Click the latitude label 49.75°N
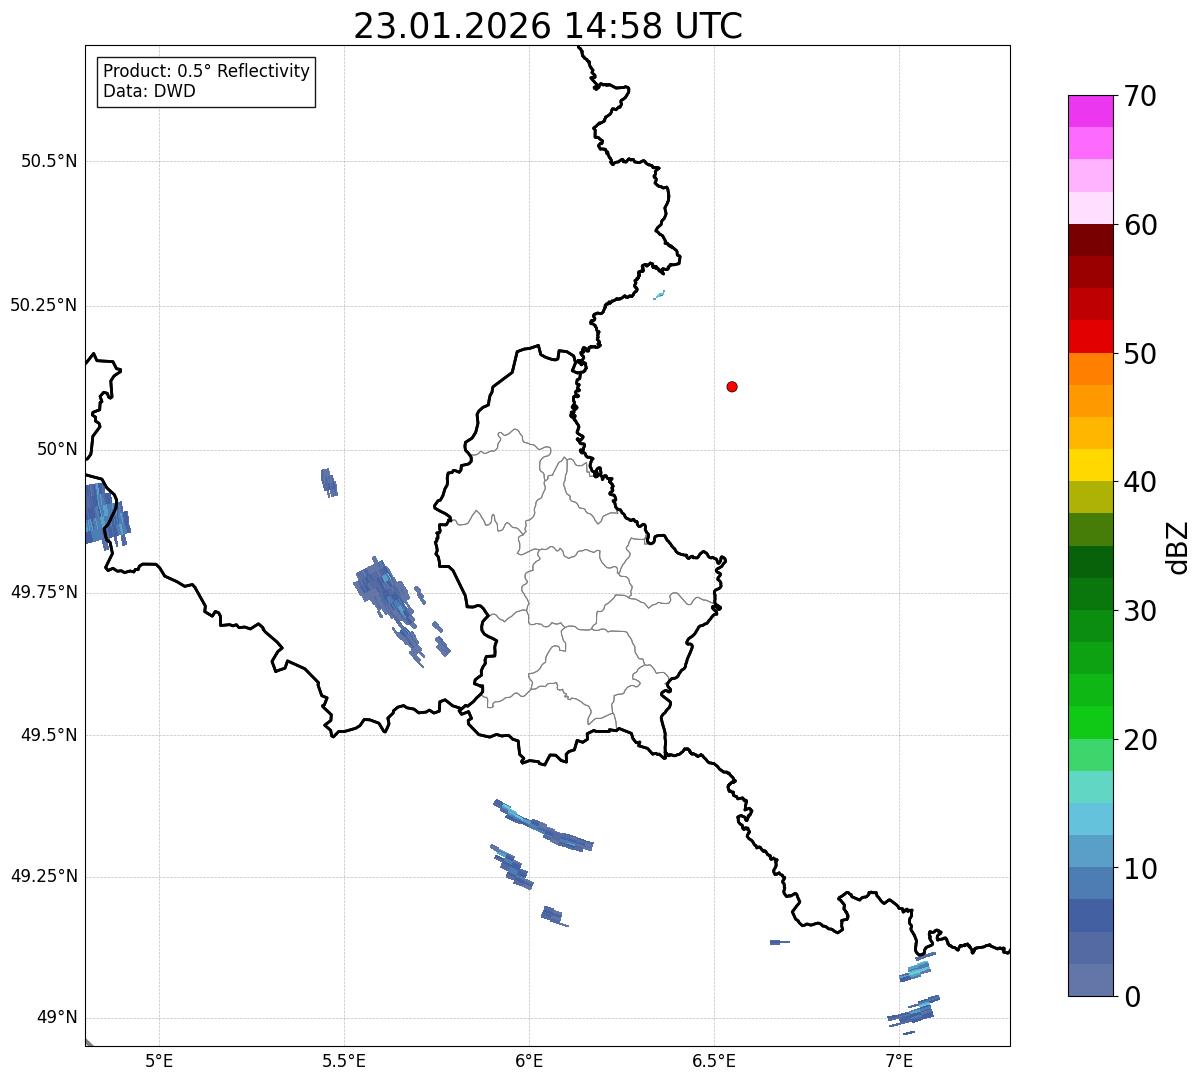This screenshot has height=1081, width=1202. coord(44,592)
